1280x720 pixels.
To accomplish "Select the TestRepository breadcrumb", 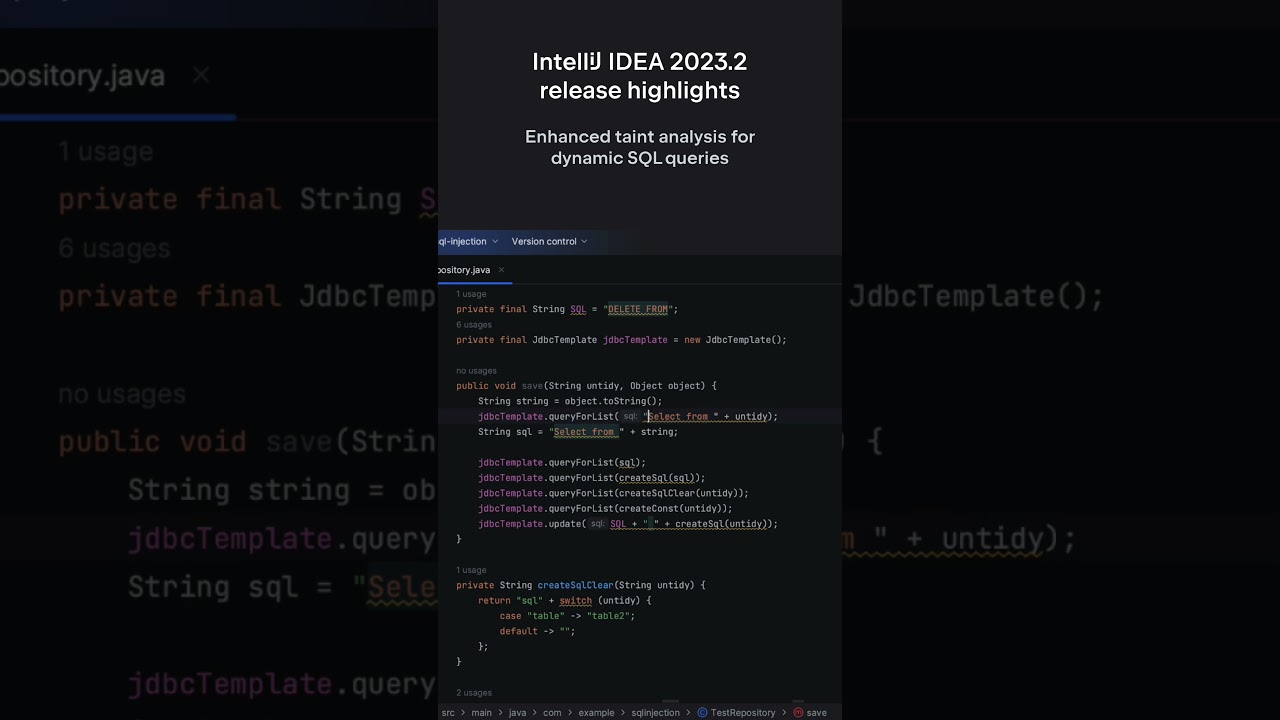I will tap(743, 713).
